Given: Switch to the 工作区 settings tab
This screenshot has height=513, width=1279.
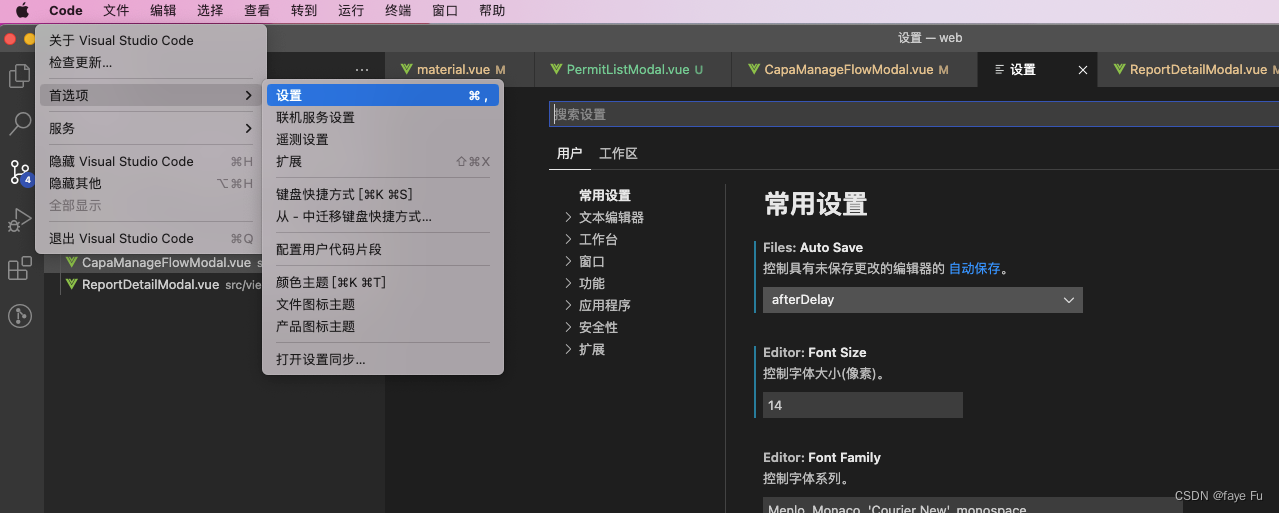Looking at the screenshot, I should (x=618, y=153).
